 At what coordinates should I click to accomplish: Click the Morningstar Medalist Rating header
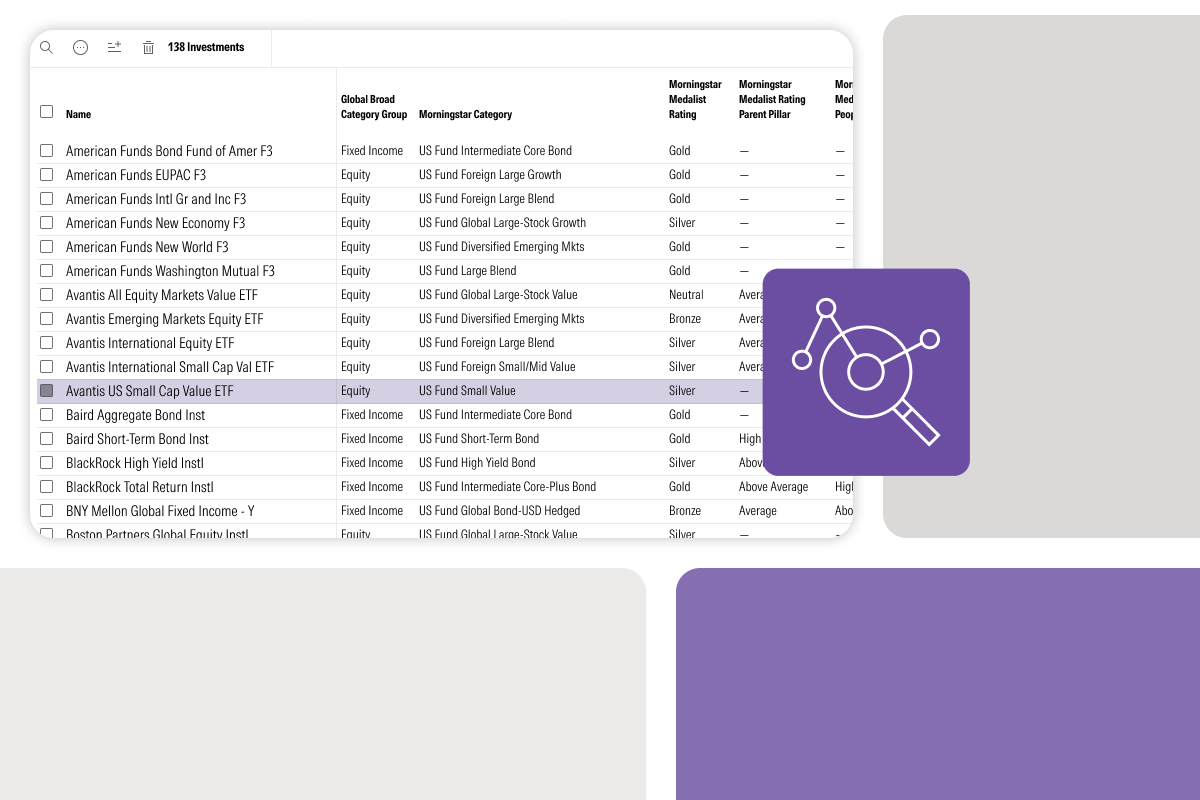[694, 99]
